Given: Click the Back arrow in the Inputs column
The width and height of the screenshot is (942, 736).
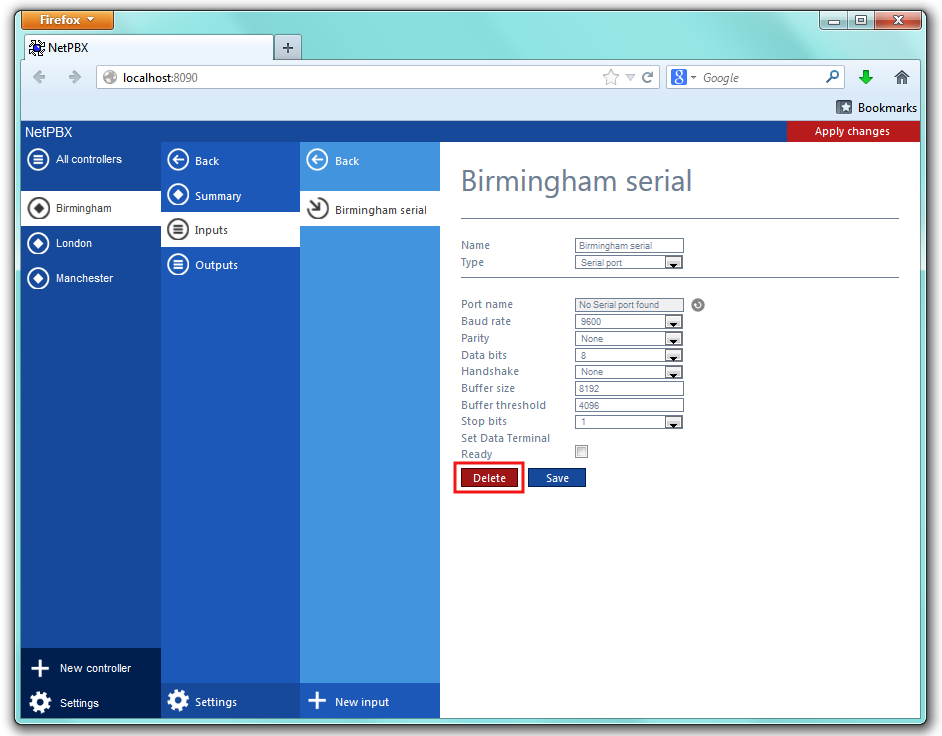Looking at the screenshot, I should 317,160.
